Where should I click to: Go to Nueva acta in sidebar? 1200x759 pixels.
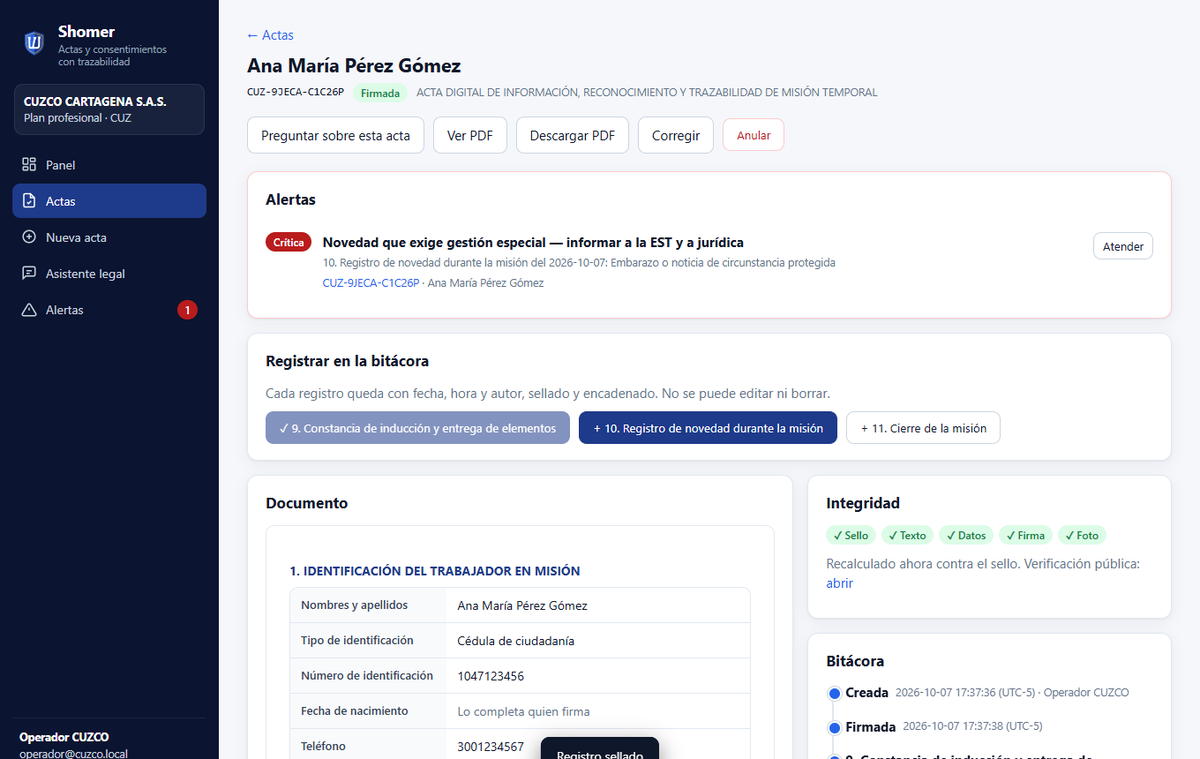tap(109, 237)
